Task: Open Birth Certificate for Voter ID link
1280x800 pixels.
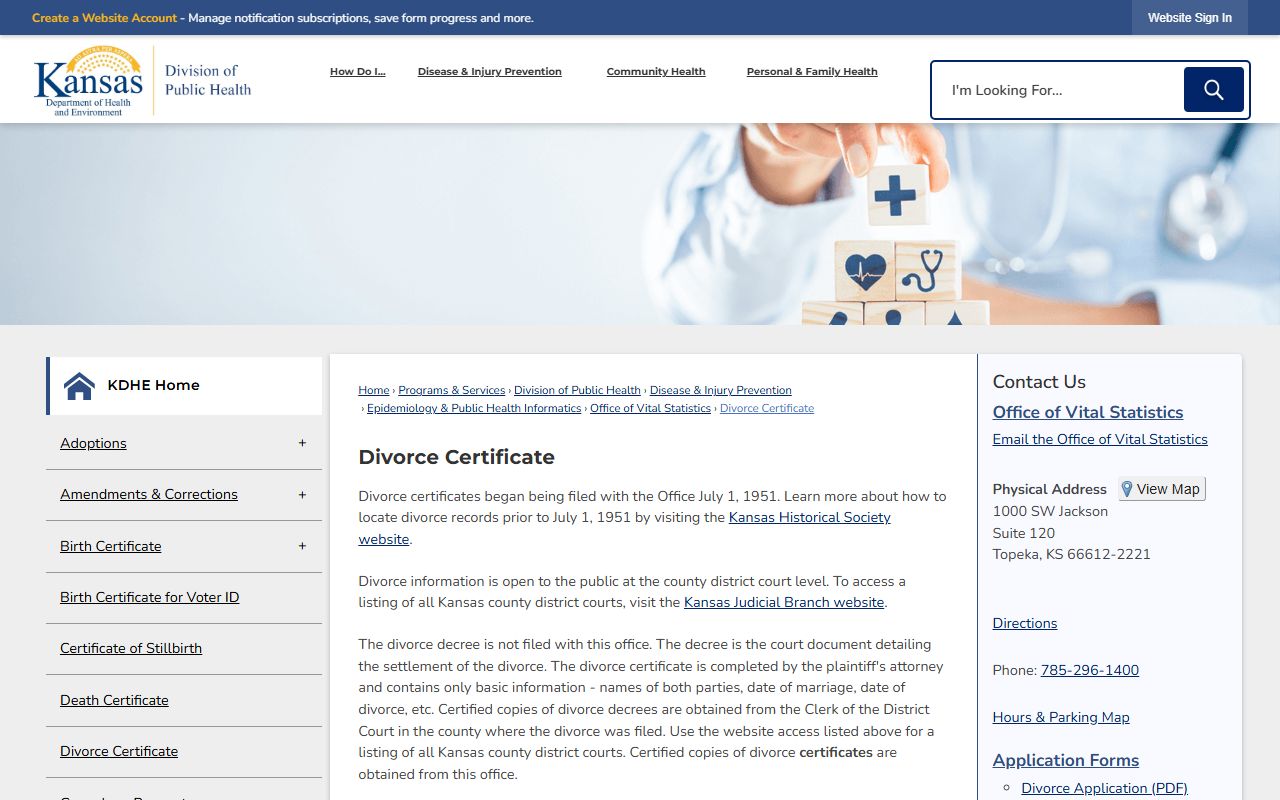Action: point(149,597)
